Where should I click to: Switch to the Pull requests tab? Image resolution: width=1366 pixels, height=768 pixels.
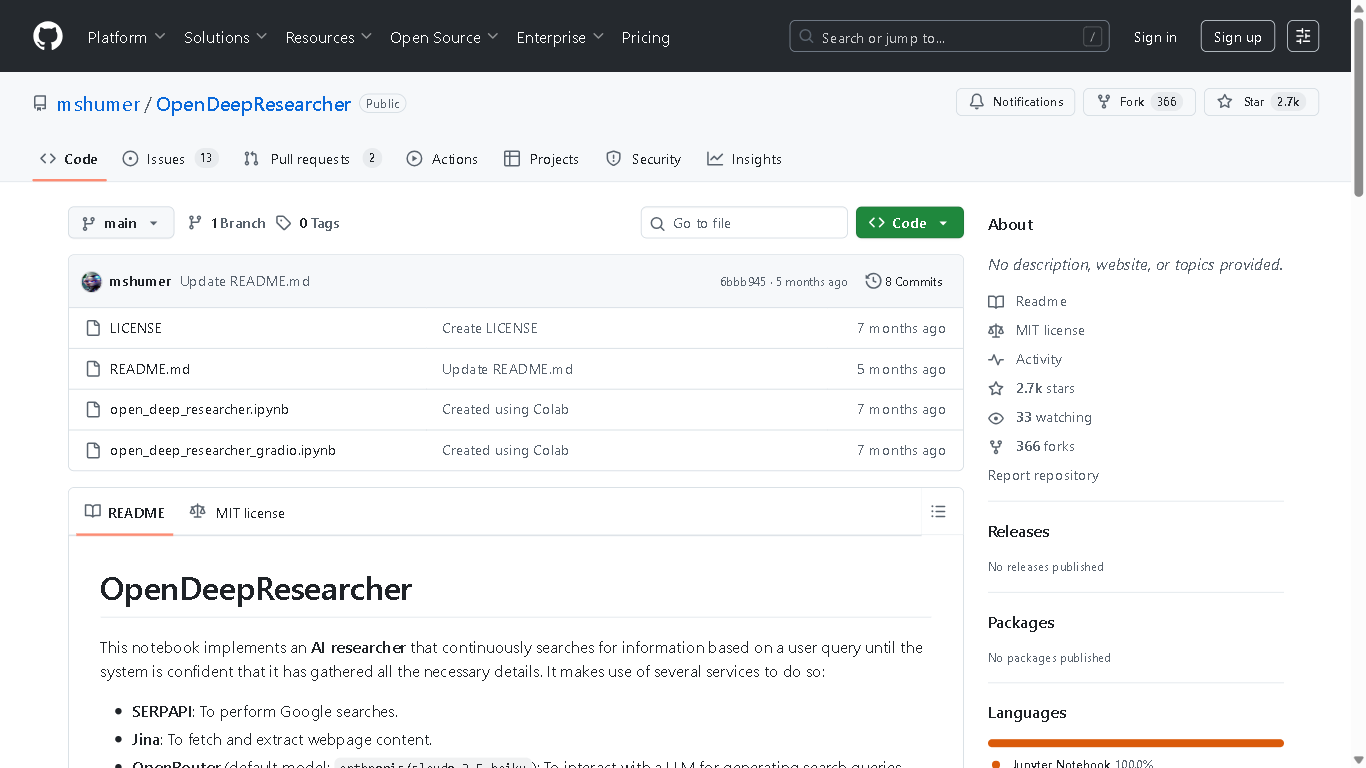click(313, 159)
